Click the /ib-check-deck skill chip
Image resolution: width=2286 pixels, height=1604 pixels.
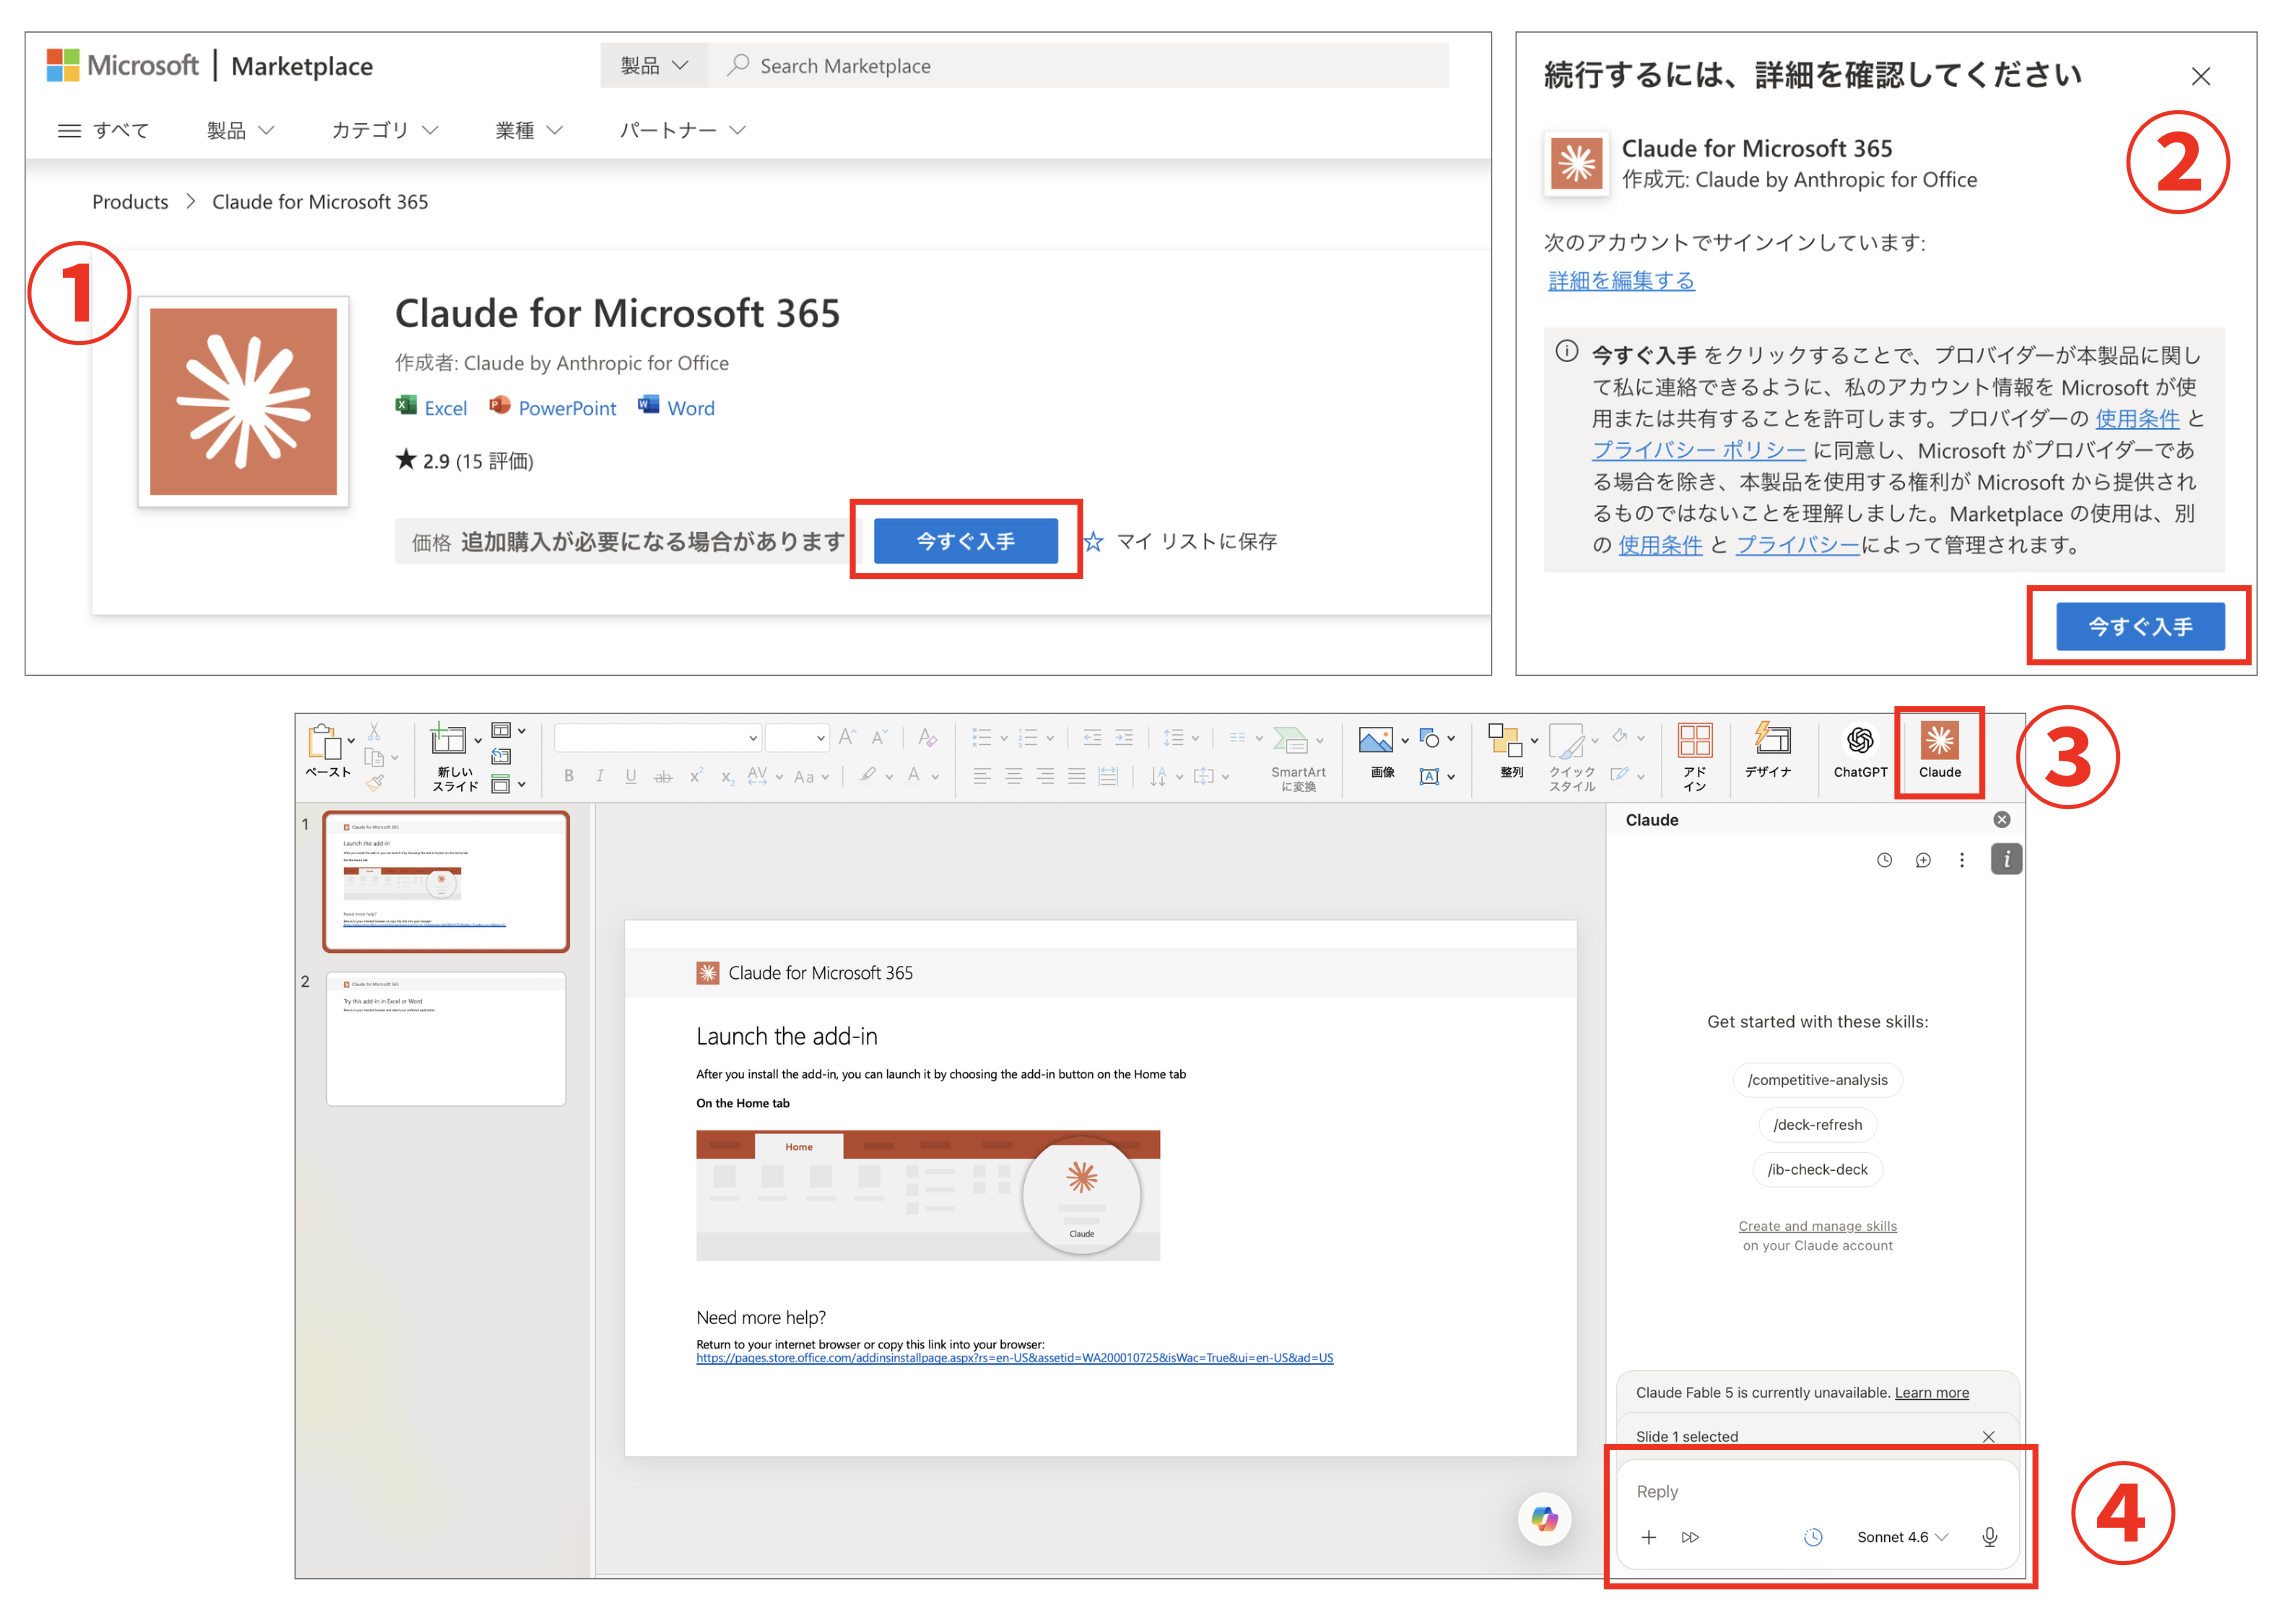point(1817,1170)
